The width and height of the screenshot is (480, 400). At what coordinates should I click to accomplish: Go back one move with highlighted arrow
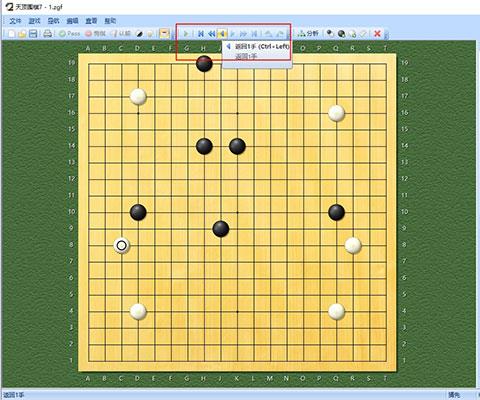[222, 34]
